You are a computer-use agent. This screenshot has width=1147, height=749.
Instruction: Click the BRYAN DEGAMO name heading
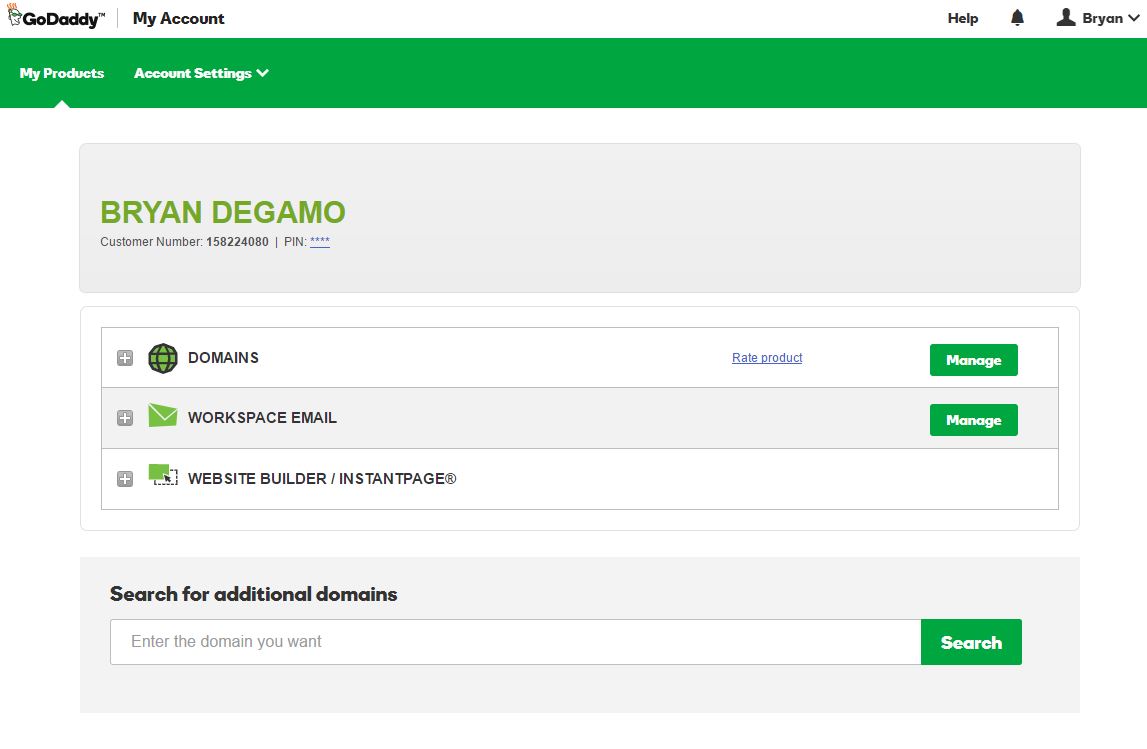pyautogui.click(x=222, y=212)
